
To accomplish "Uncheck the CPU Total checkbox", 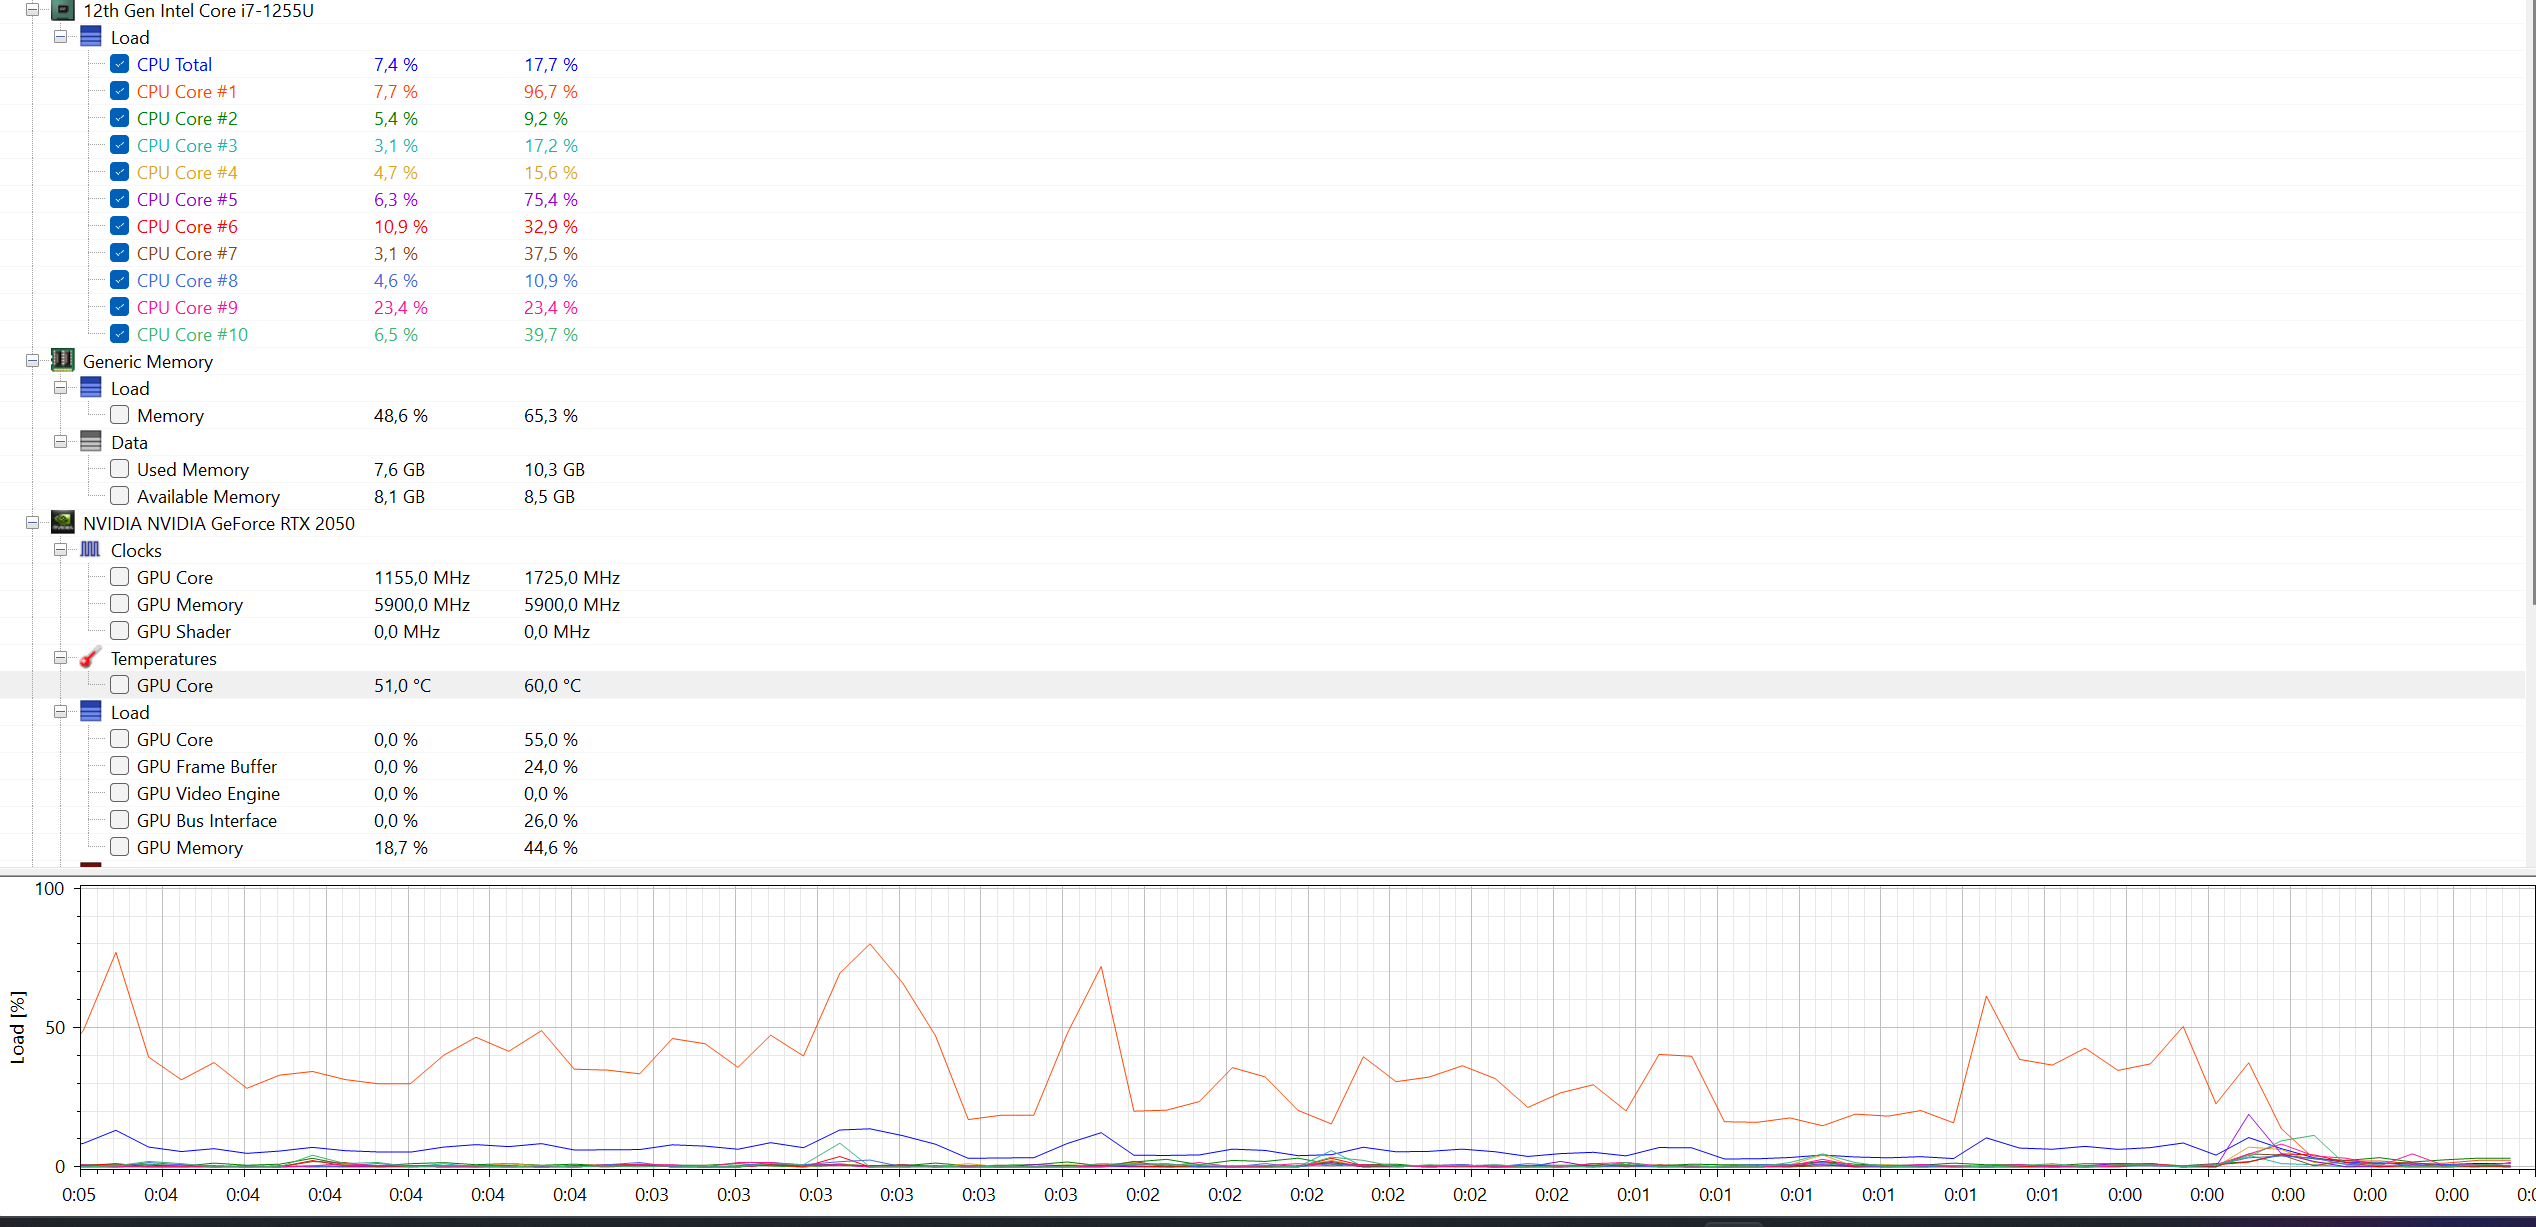I will click(x=120, y=65).
